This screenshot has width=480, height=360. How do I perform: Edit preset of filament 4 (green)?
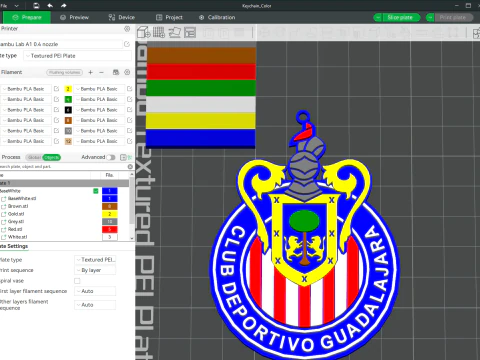[130, 99]
